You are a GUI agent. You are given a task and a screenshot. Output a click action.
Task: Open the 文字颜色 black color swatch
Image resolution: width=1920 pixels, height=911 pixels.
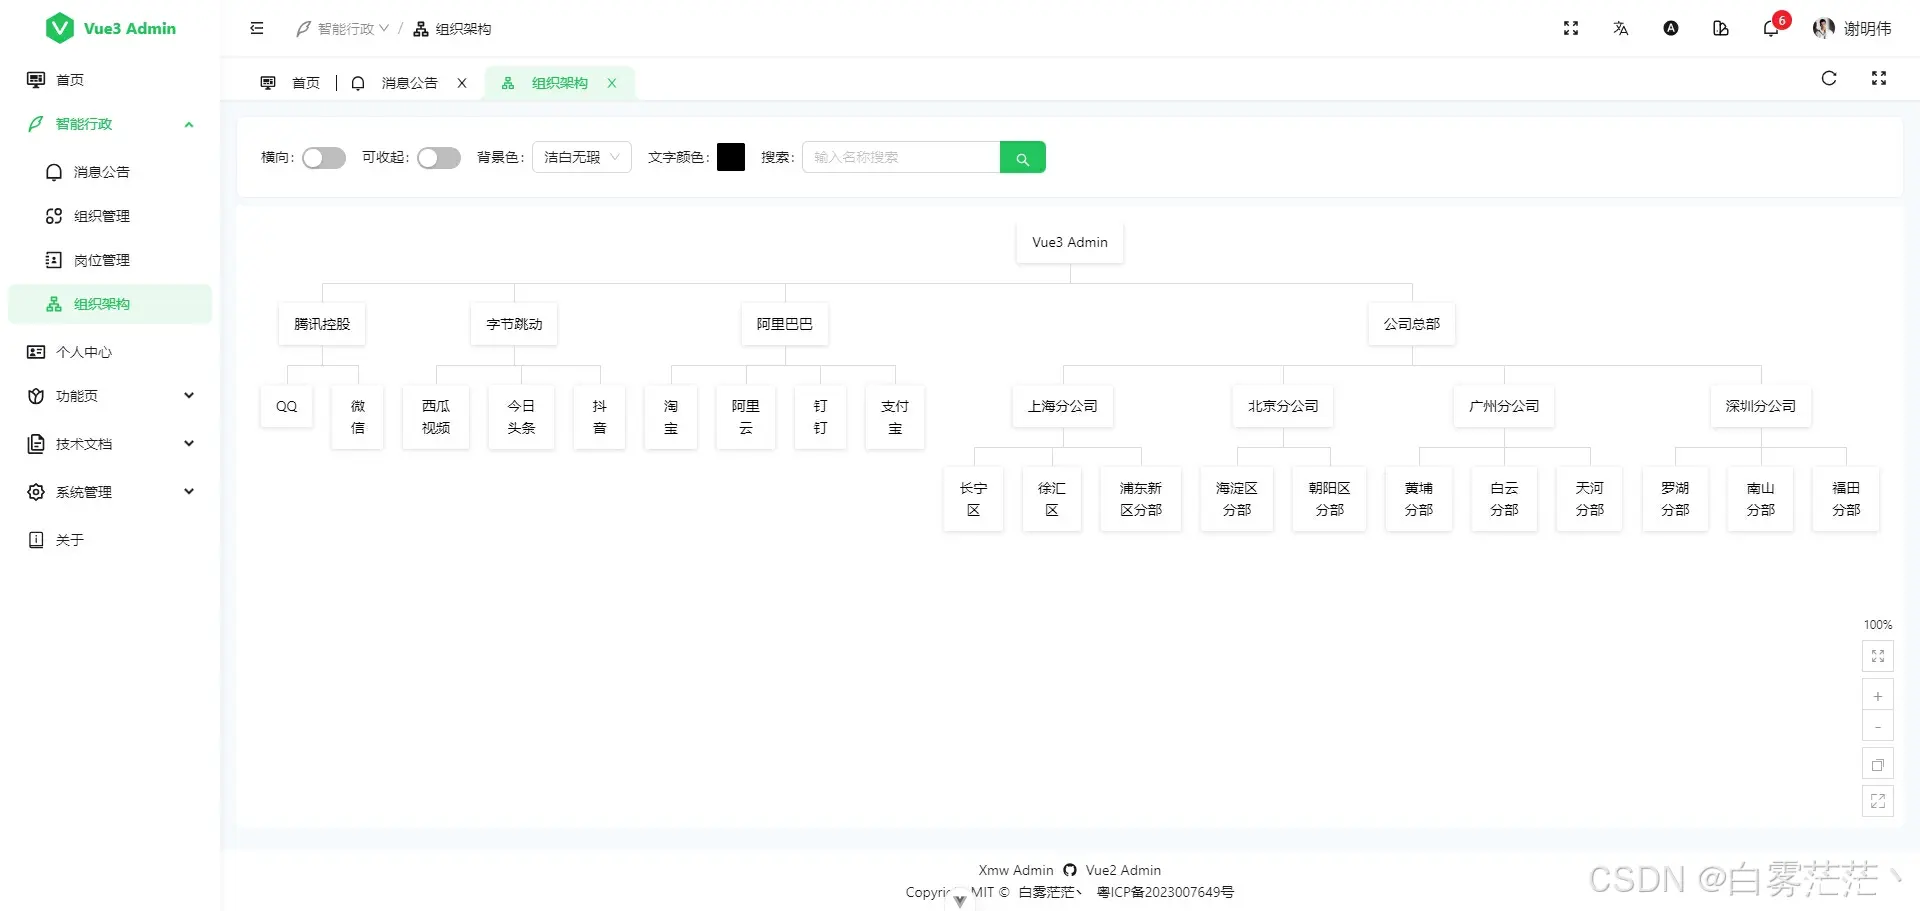tap(731, 157)
